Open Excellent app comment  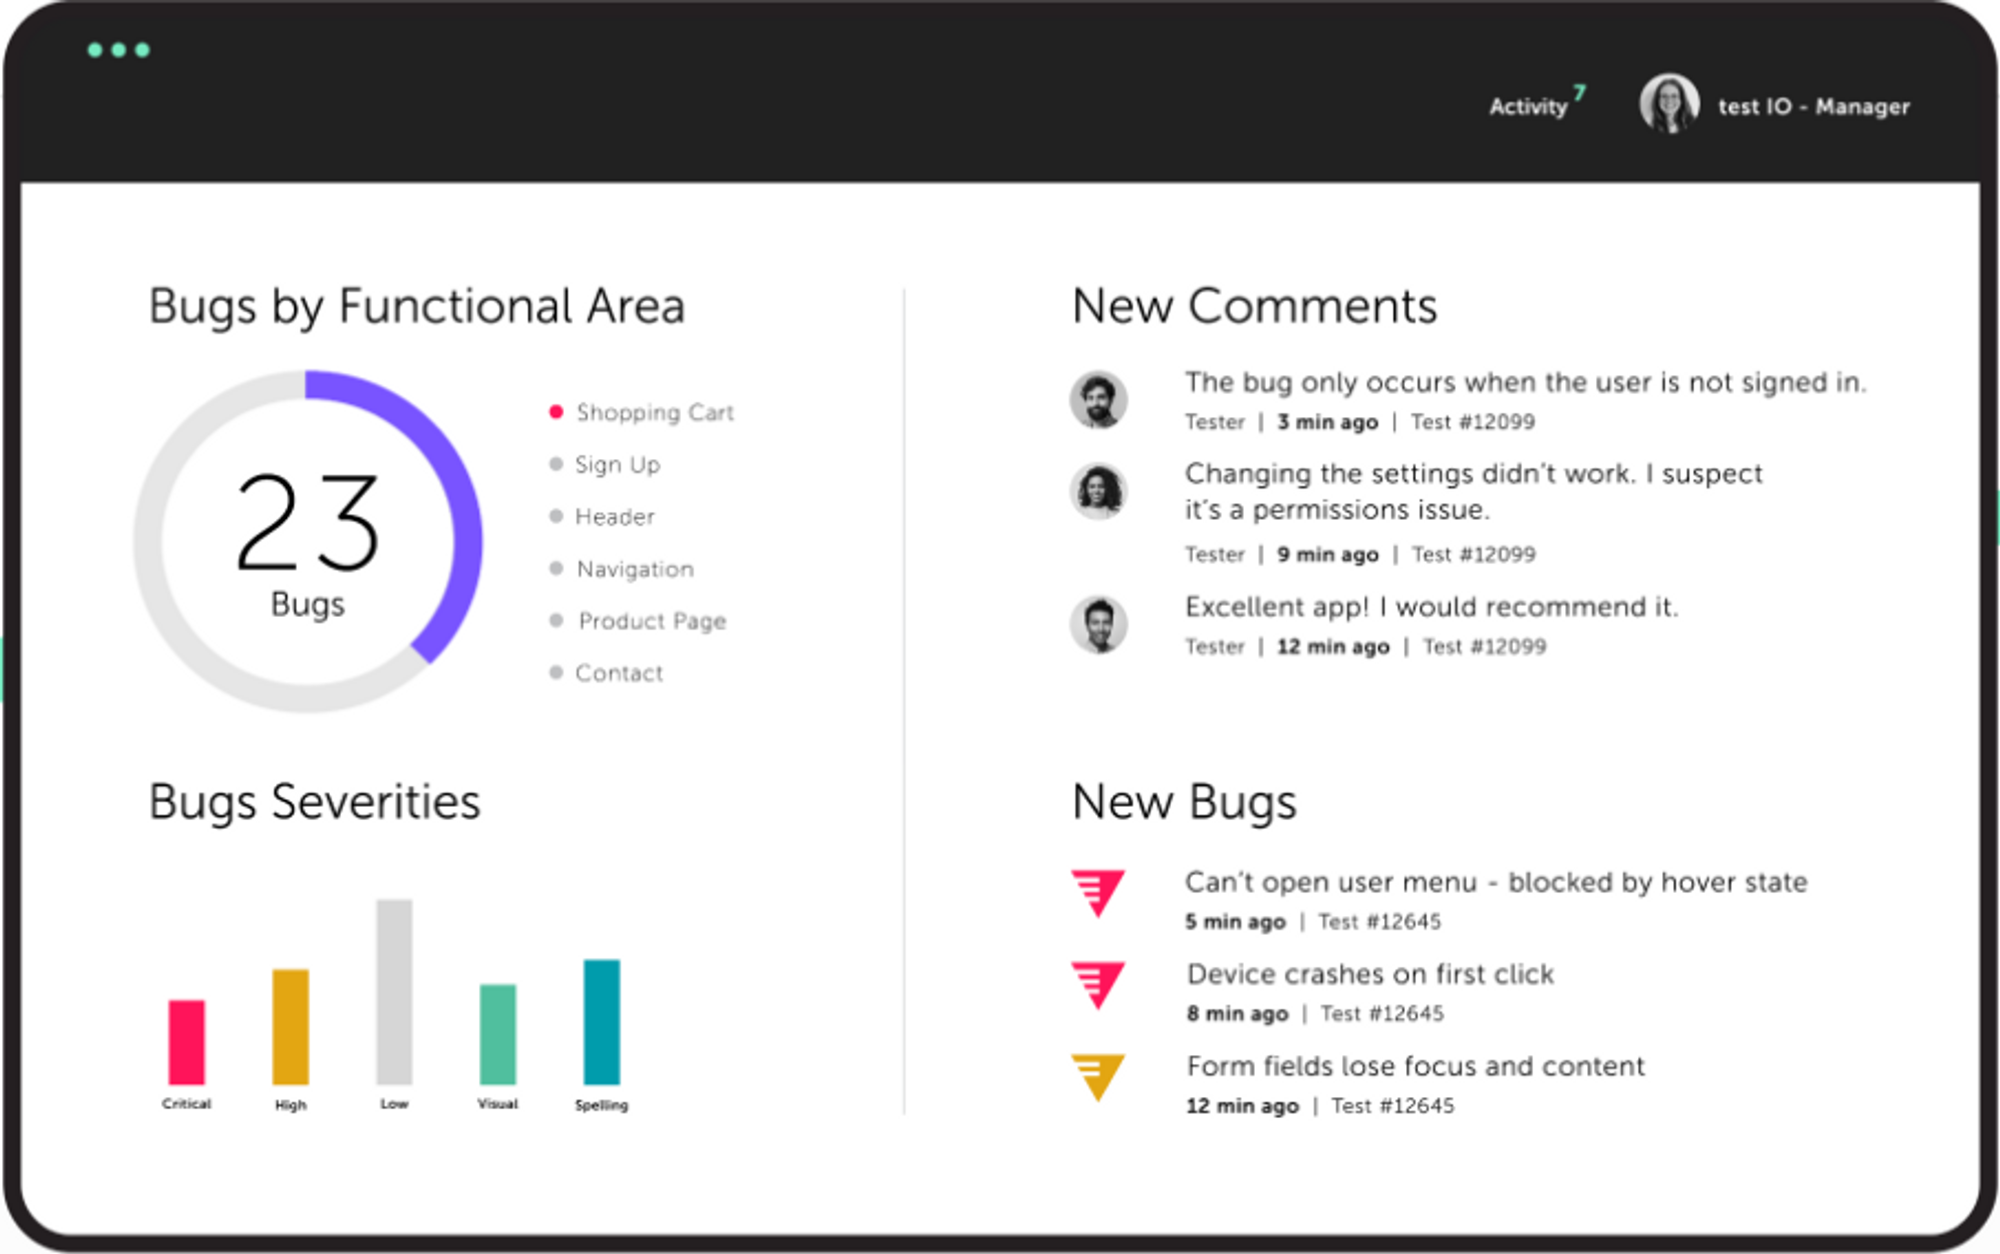[1431, 607]
